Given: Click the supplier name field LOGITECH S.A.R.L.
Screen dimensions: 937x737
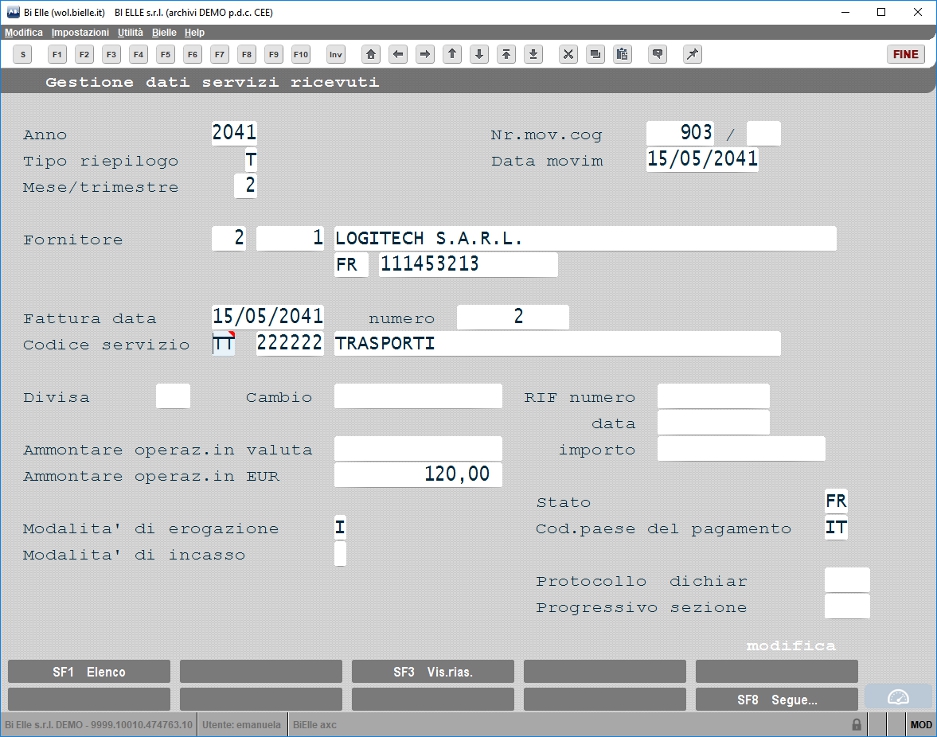Looking at the screenshot, I should point(585,238).
